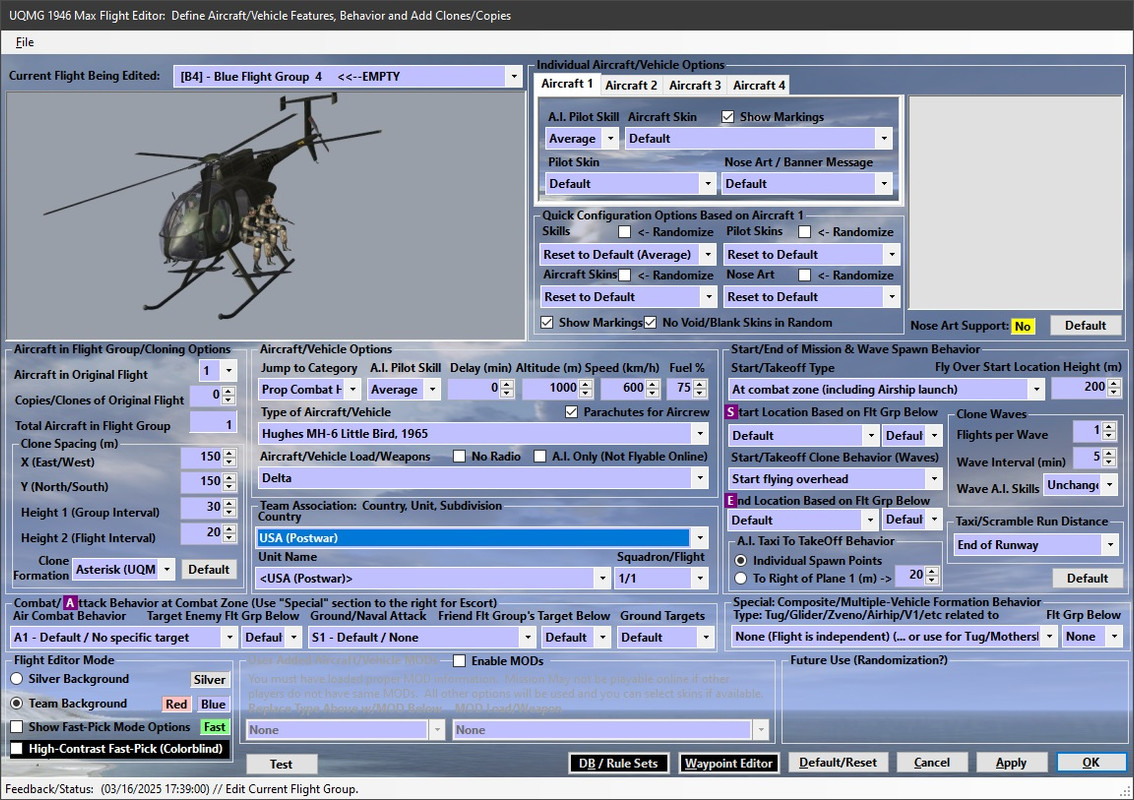Click the Altitude (m) 1000 field
Screen dimensions: 1134x800
click(x=550, y=388)
